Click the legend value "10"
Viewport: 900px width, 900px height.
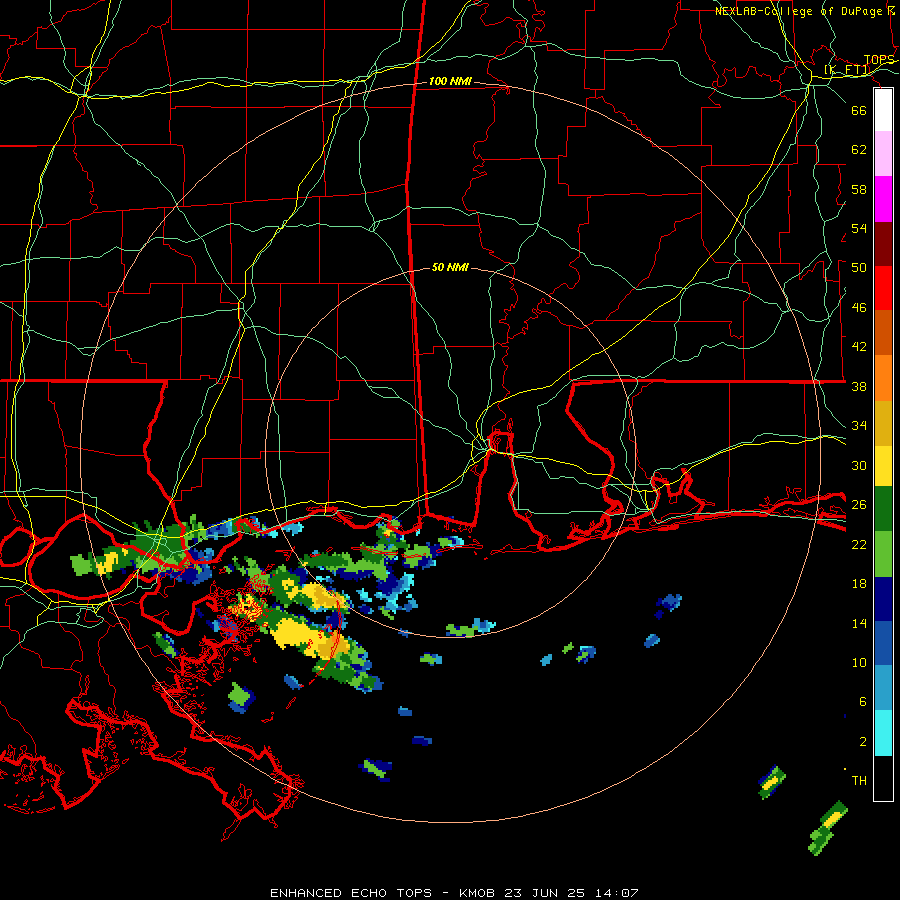point(859,662)
